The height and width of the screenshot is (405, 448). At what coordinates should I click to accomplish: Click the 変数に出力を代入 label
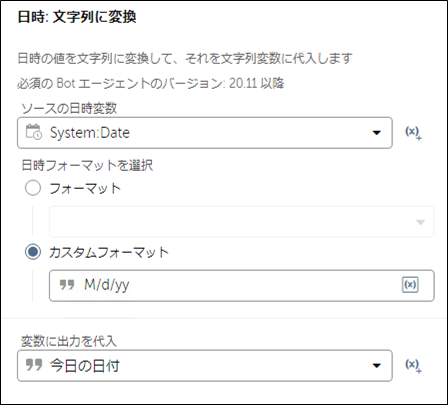[x=69, y=341]
